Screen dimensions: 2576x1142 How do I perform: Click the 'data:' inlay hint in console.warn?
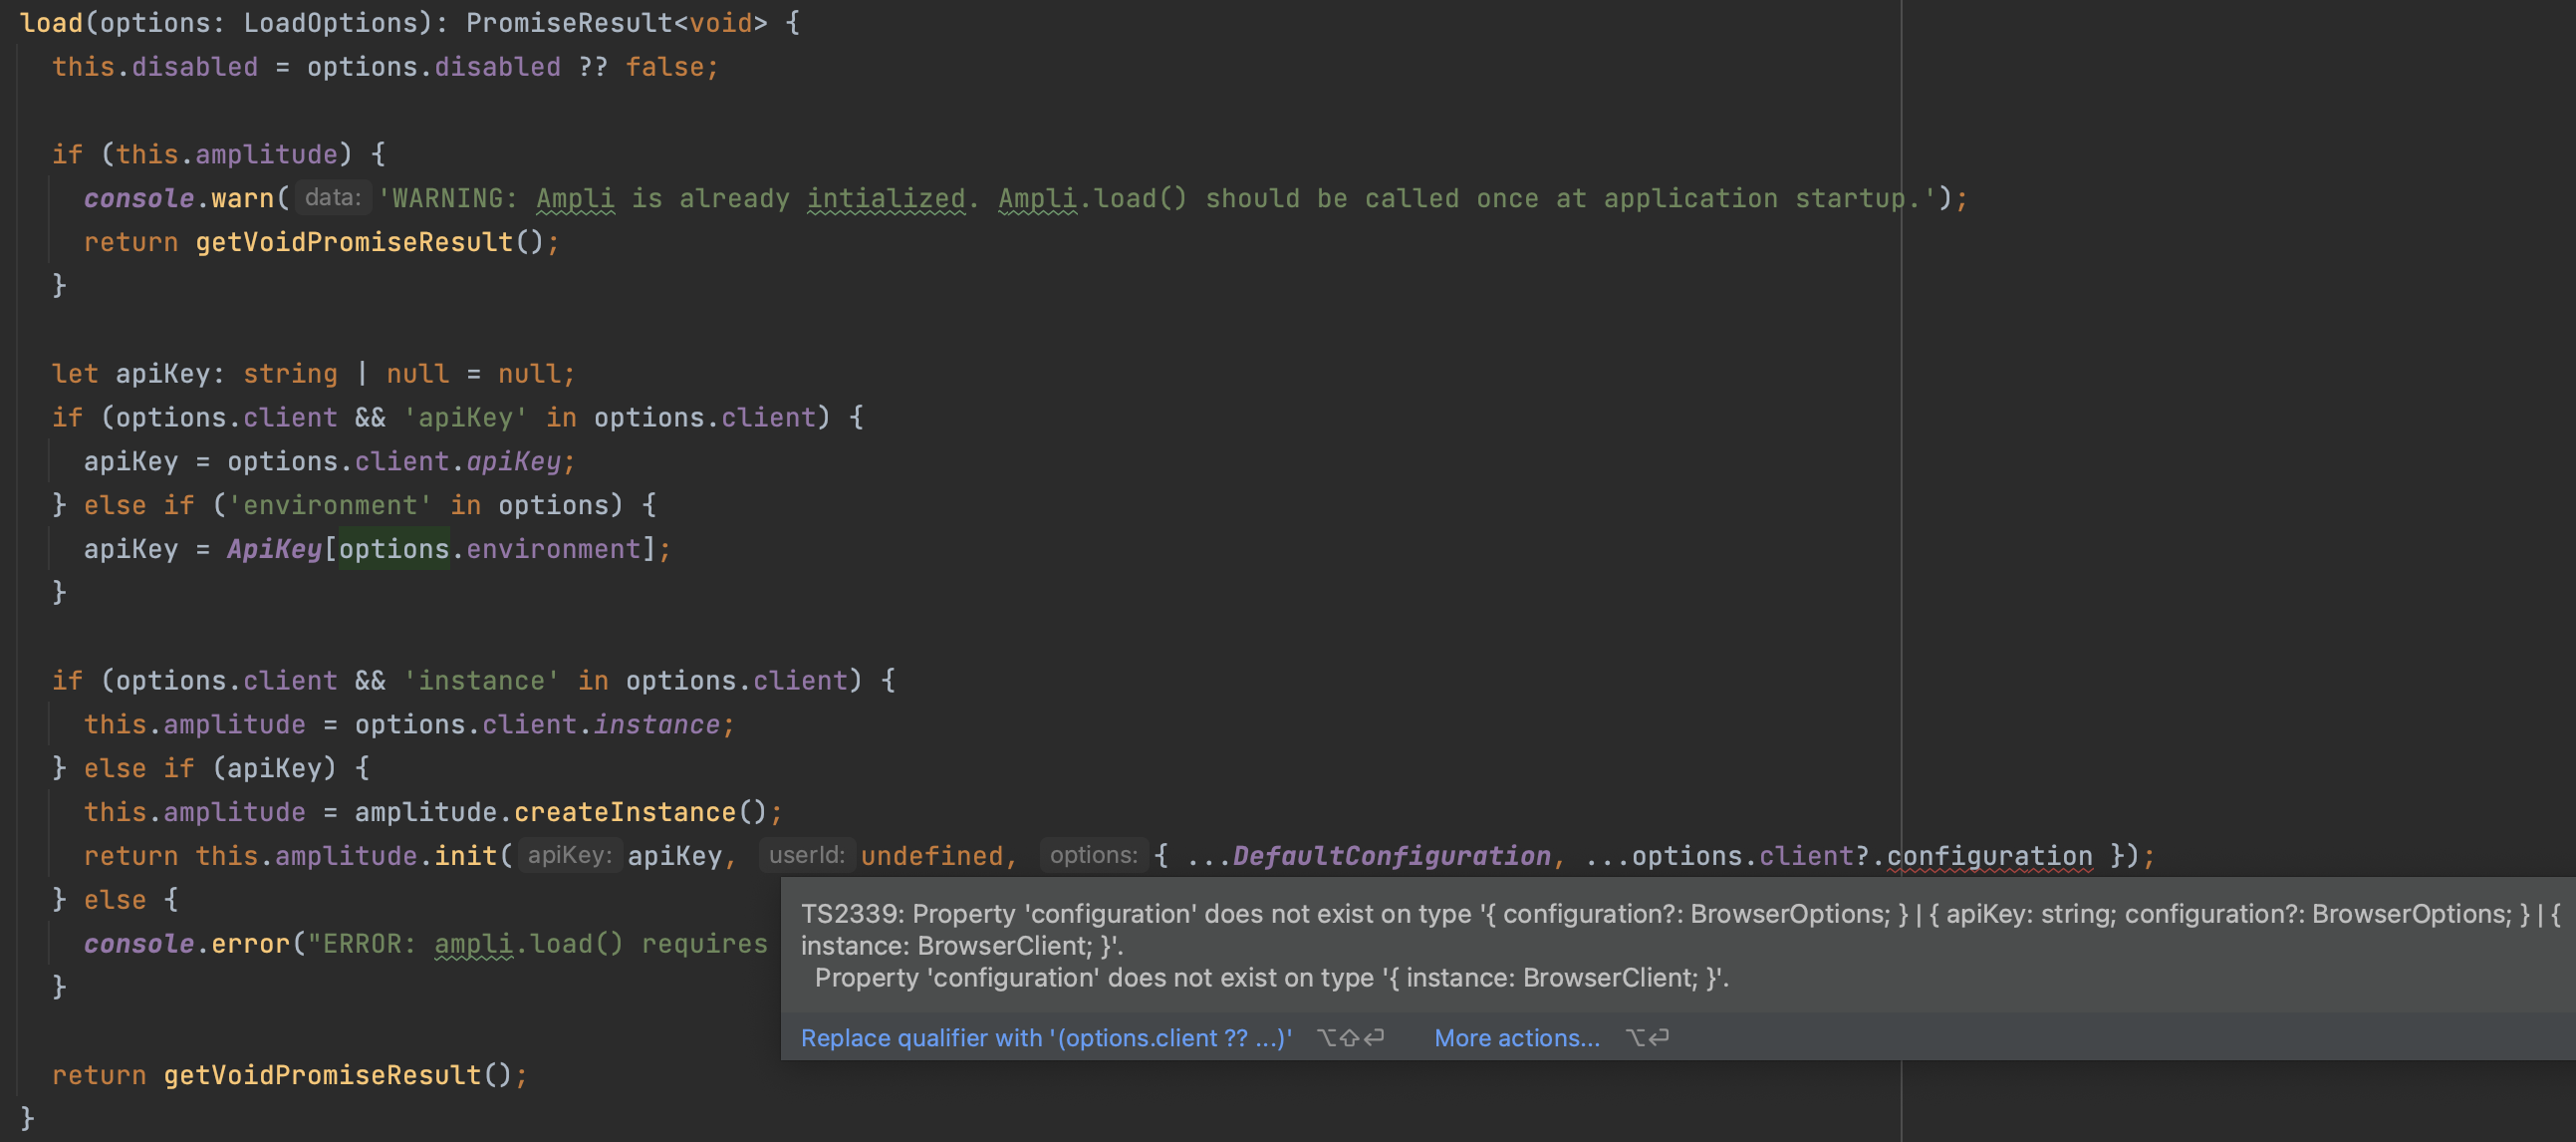pos(332,198)
